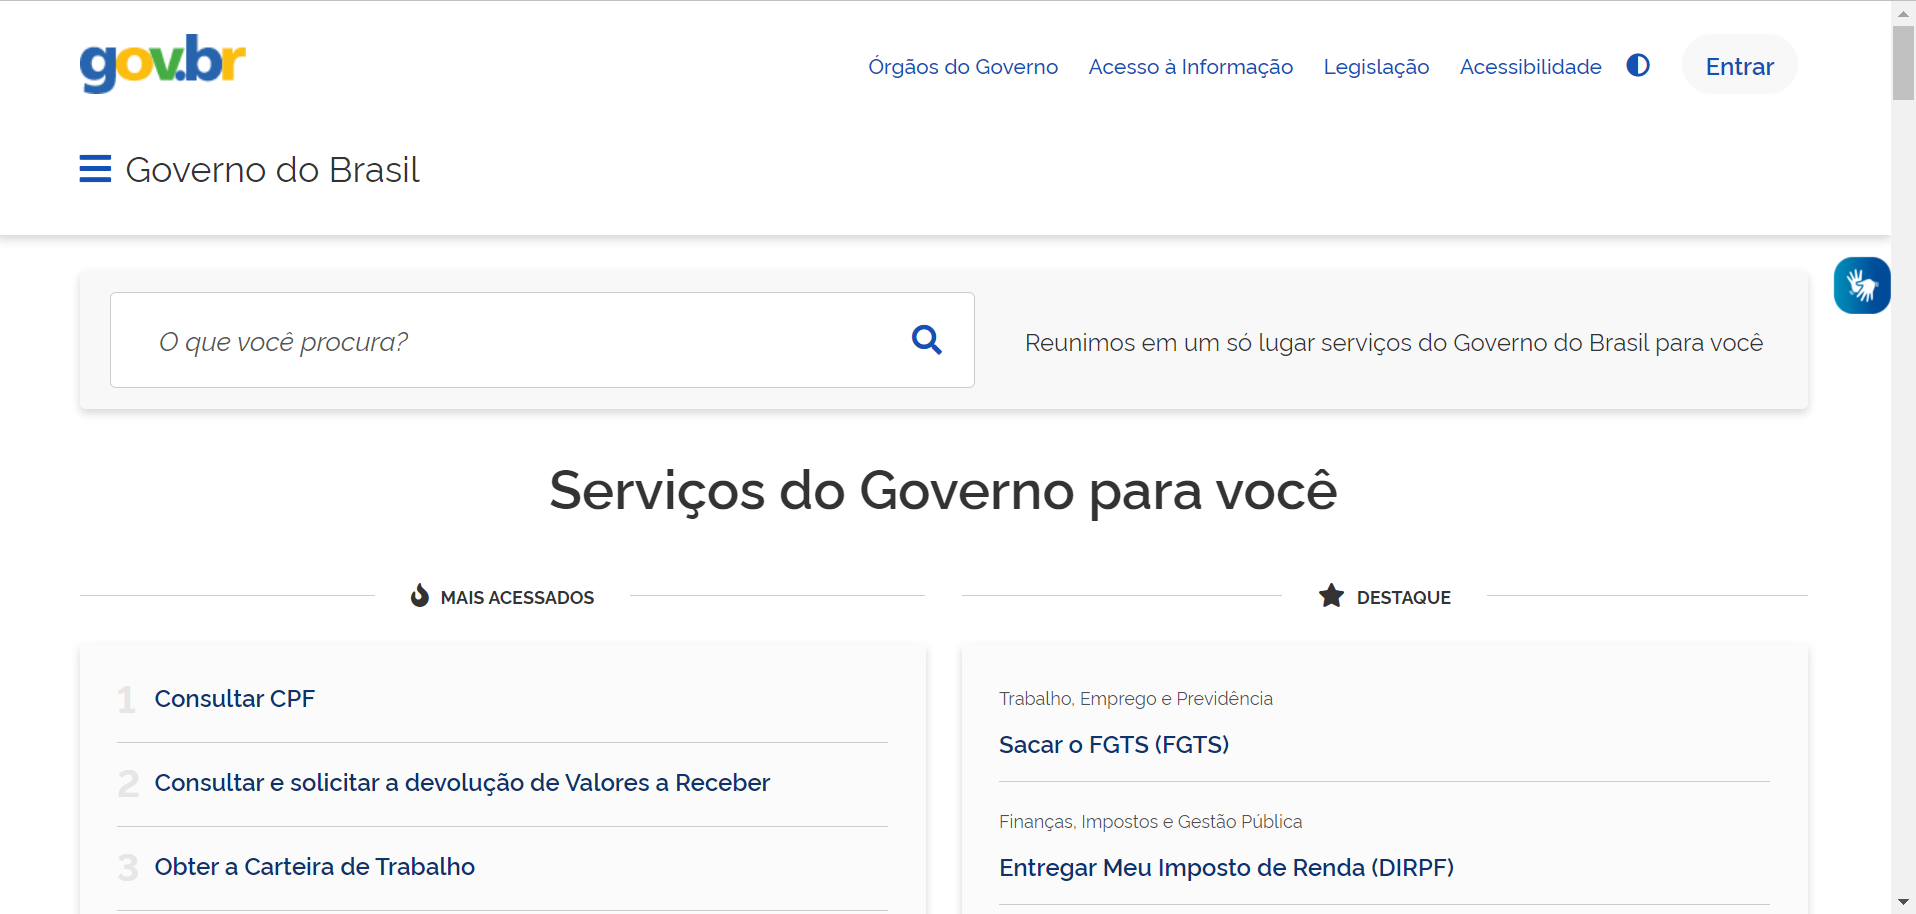Click the magnifying glass search icon

click(x=926, y=340)
